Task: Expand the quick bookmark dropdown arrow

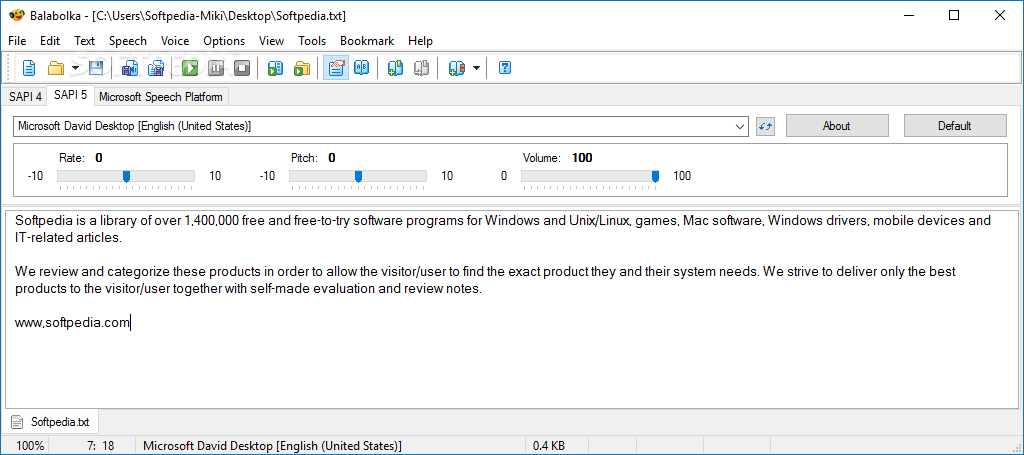Action: [x=476, y=68]
